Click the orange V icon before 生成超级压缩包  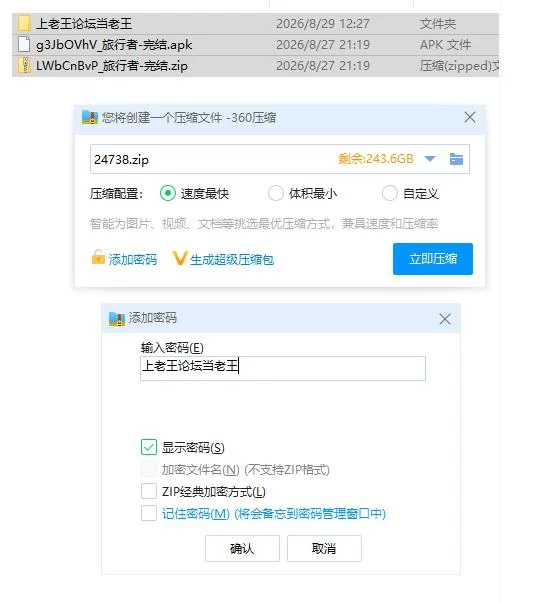point(179,258)
